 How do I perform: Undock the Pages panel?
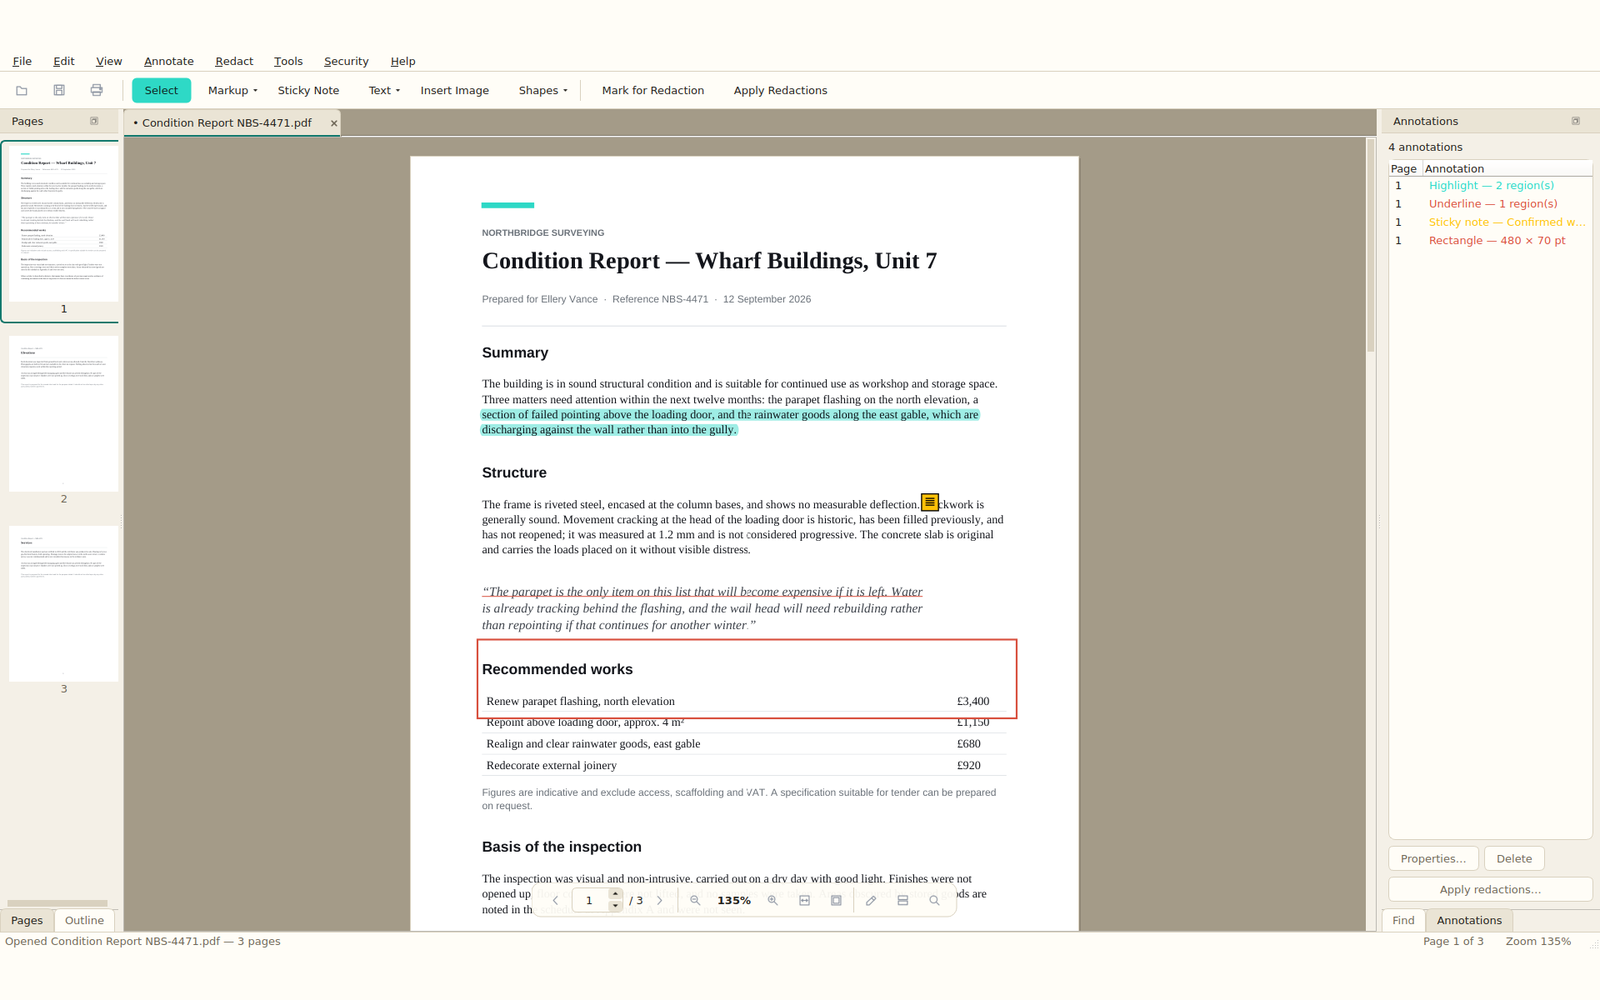coord(94,121)
